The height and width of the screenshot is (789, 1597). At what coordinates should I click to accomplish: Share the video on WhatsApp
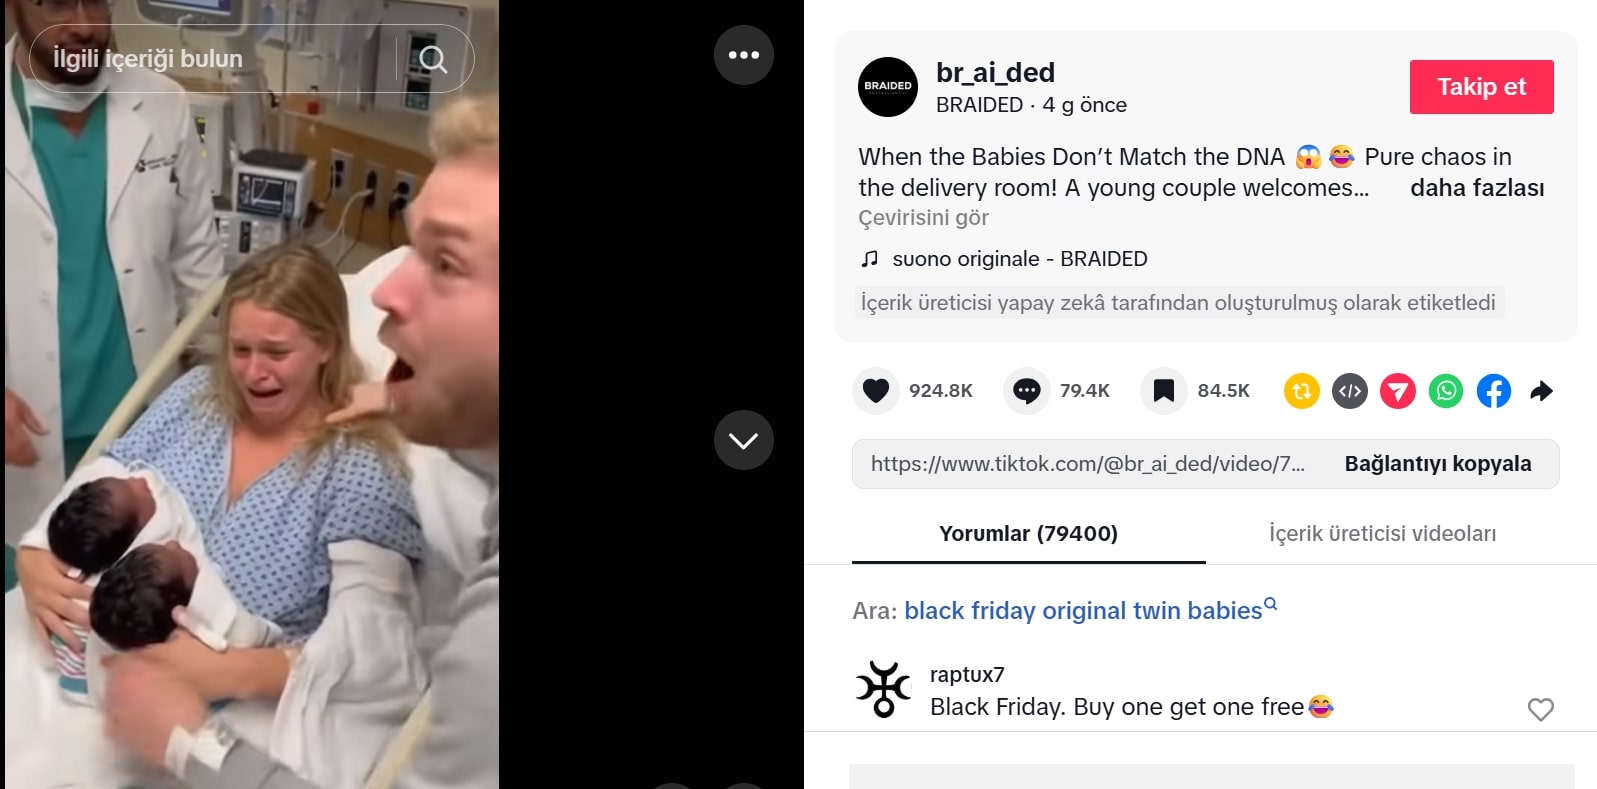click(1446, 391)
